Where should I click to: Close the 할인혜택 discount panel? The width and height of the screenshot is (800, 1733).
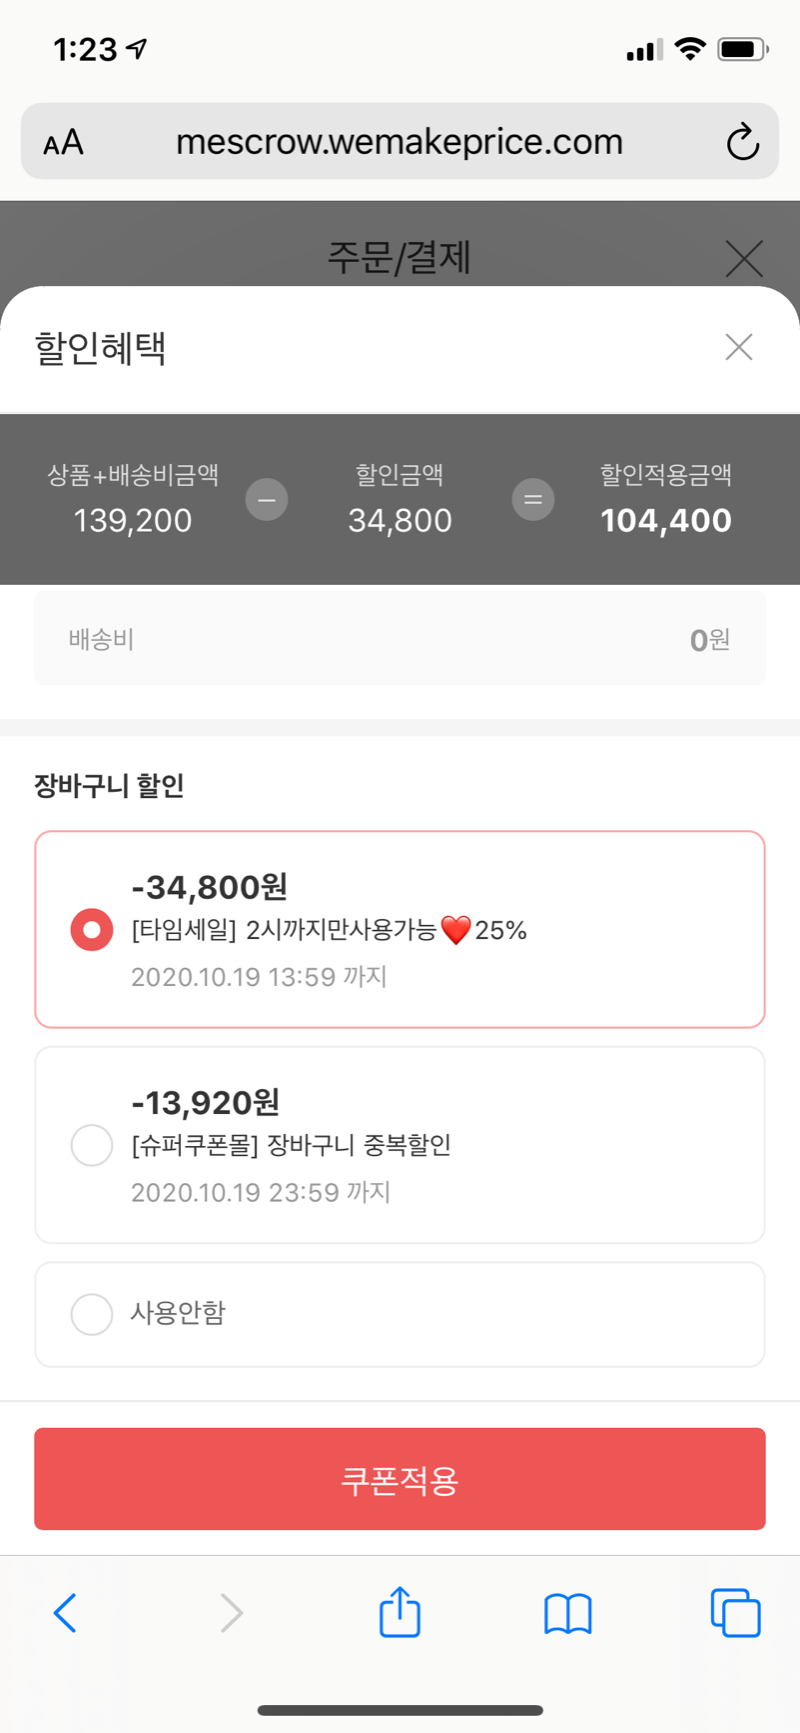(739, 347)
